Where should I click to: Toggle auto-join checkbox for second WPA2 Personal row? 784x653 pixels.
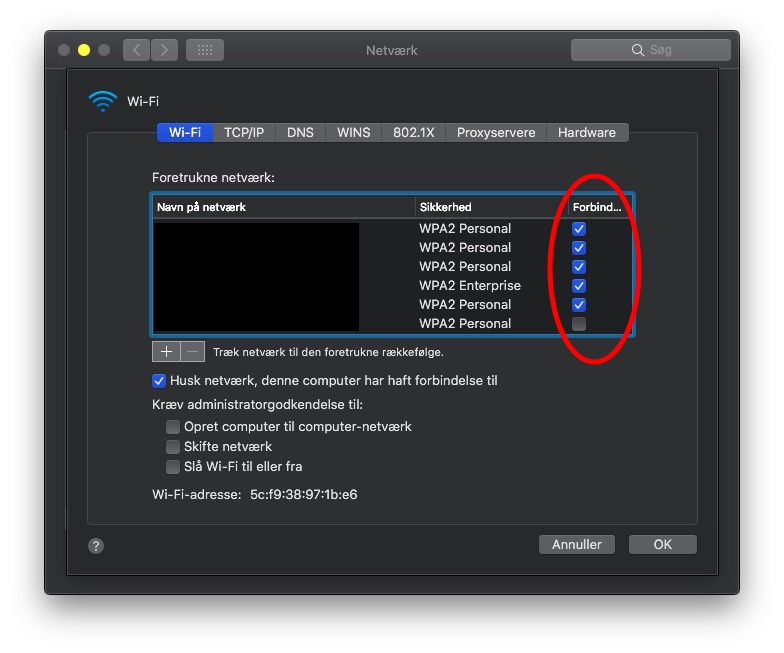[579, 248]
